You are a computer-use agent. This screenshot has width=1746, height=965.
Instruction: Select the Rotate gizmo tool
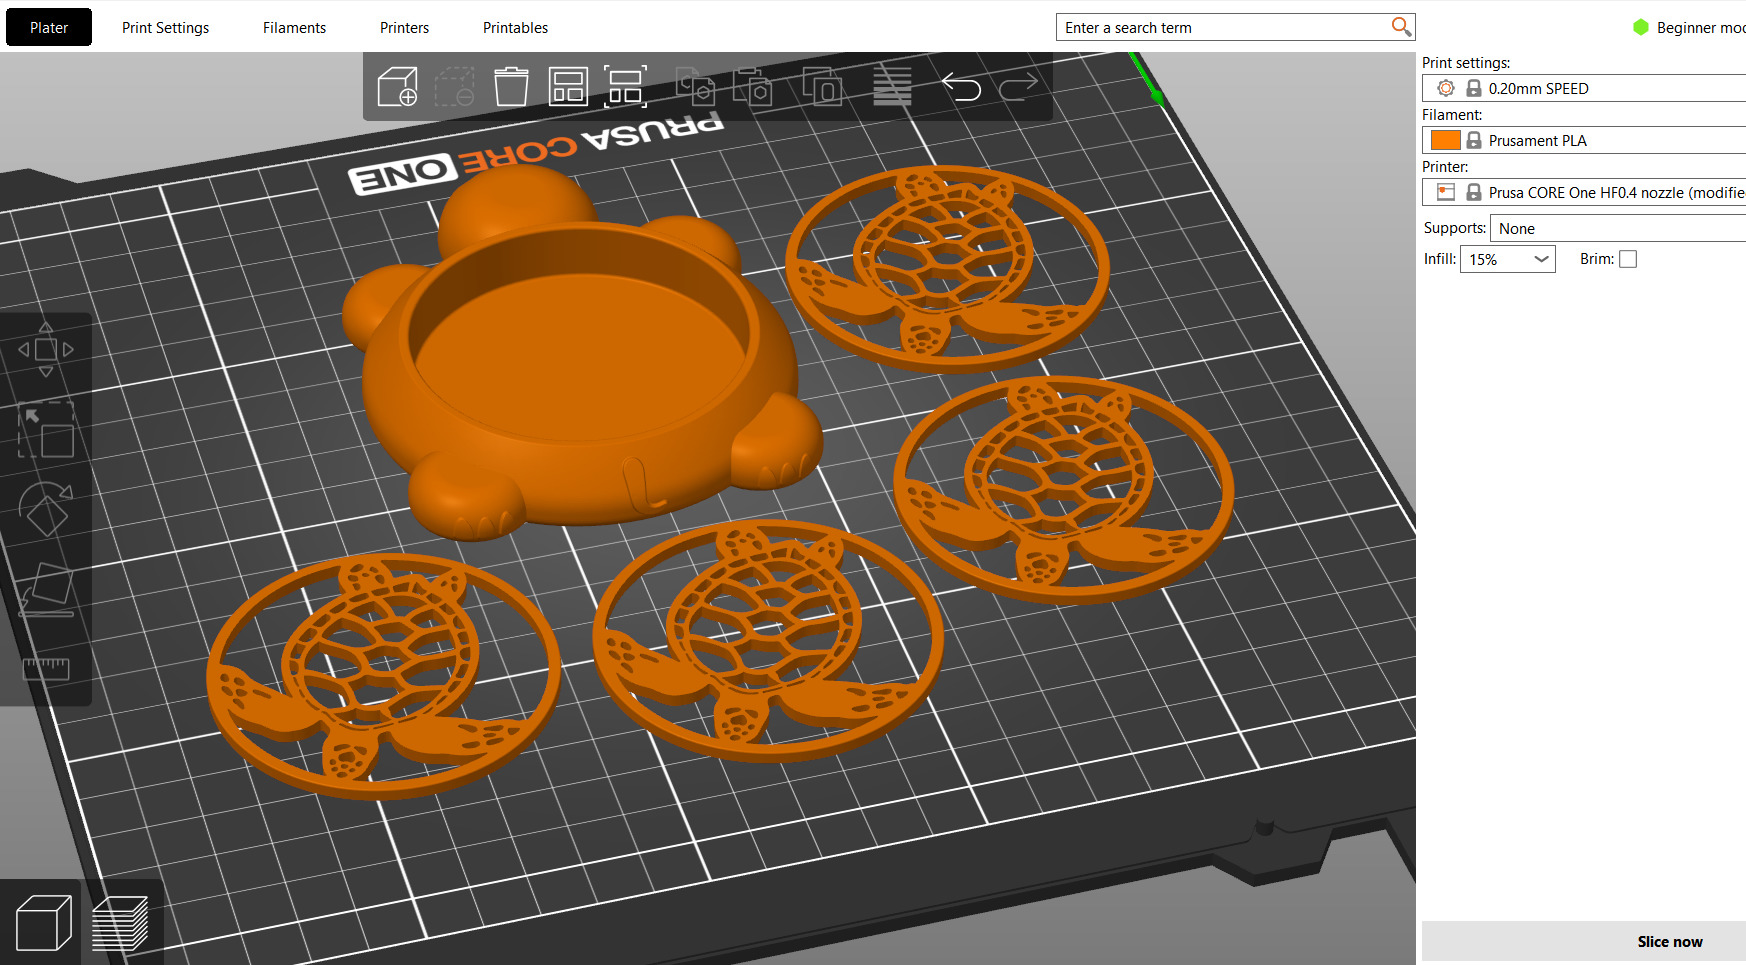click(x=46, y=509)
